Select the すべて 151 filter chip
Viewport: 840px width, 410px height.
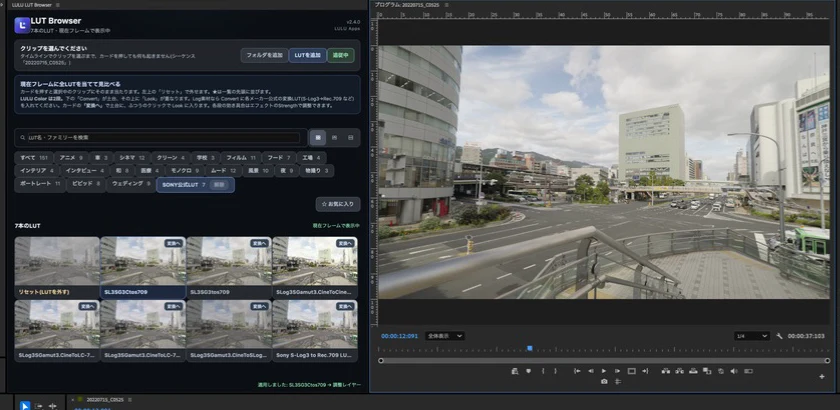[34, 158]
